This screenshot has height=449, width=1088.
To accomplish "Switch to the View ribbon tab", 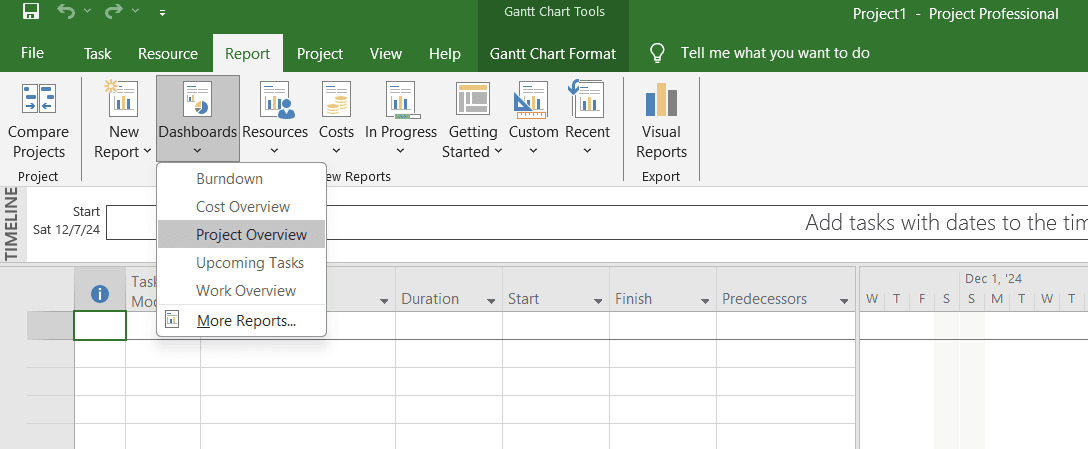I will 386,53.
